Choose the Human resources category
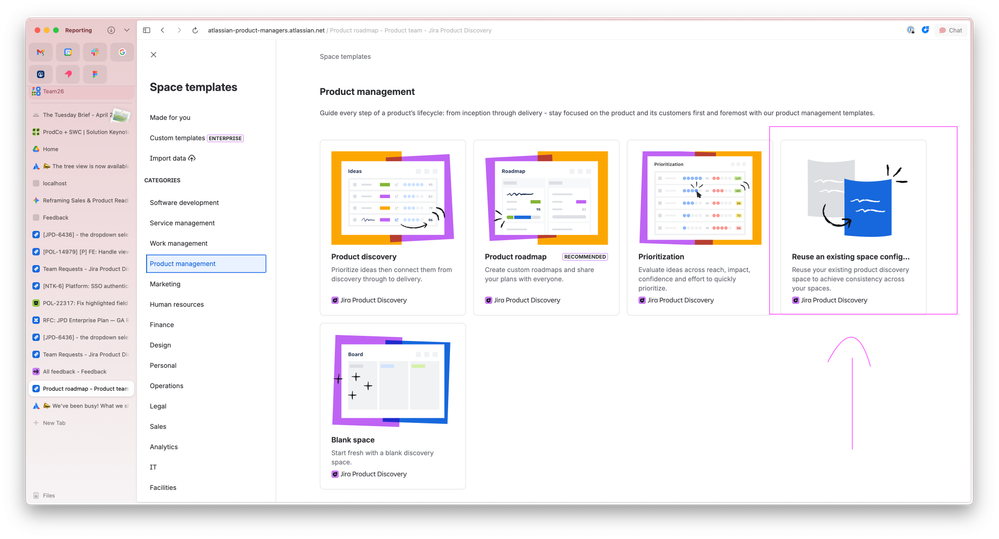999x539 pixels. (x=176, y=305)
